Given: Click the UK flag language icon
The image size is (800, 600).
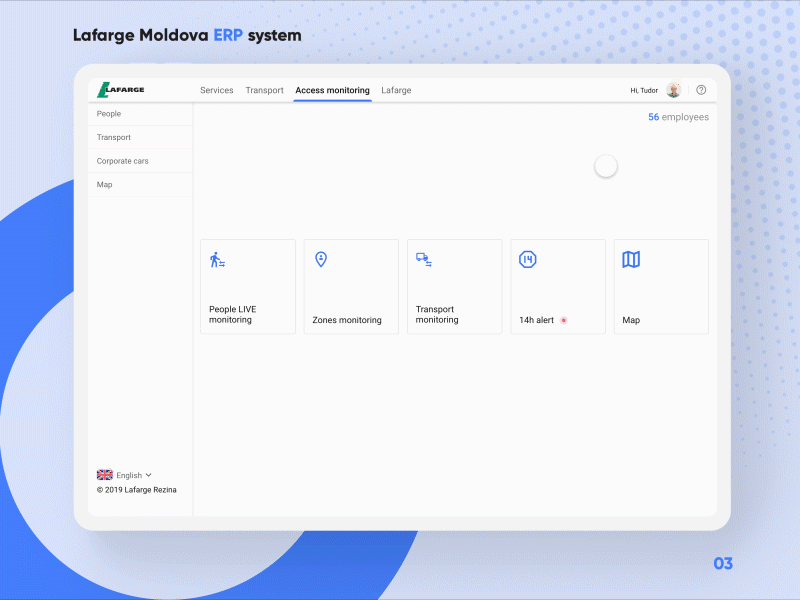Looking at the screenshot, I should [105, 474].
